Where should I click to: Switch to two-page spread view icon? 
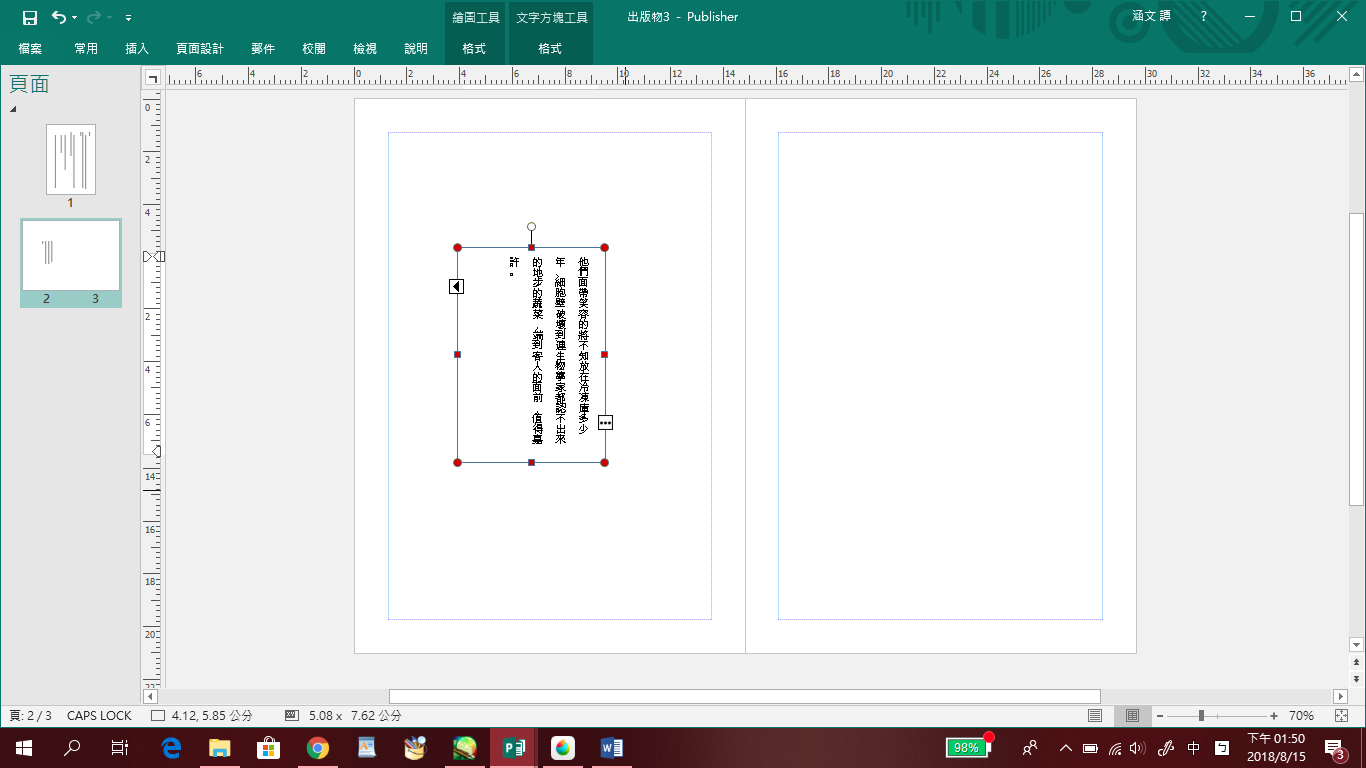click(1132, 716)
